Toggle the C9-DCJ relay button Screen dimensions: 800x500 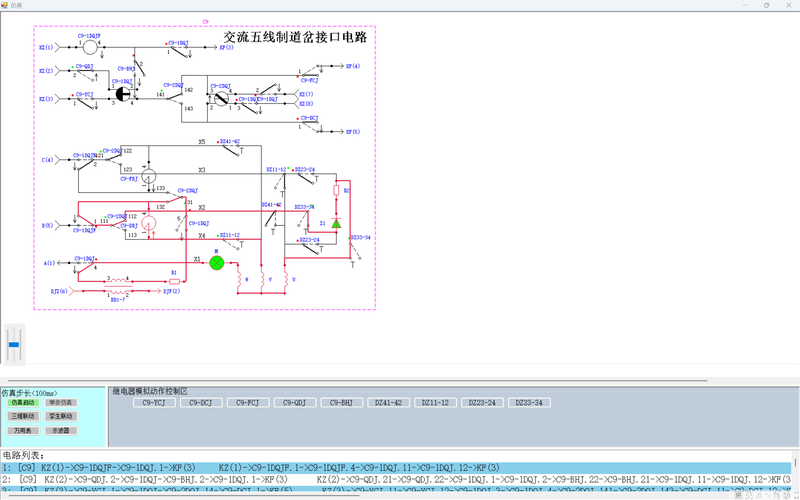coord(201,403)
